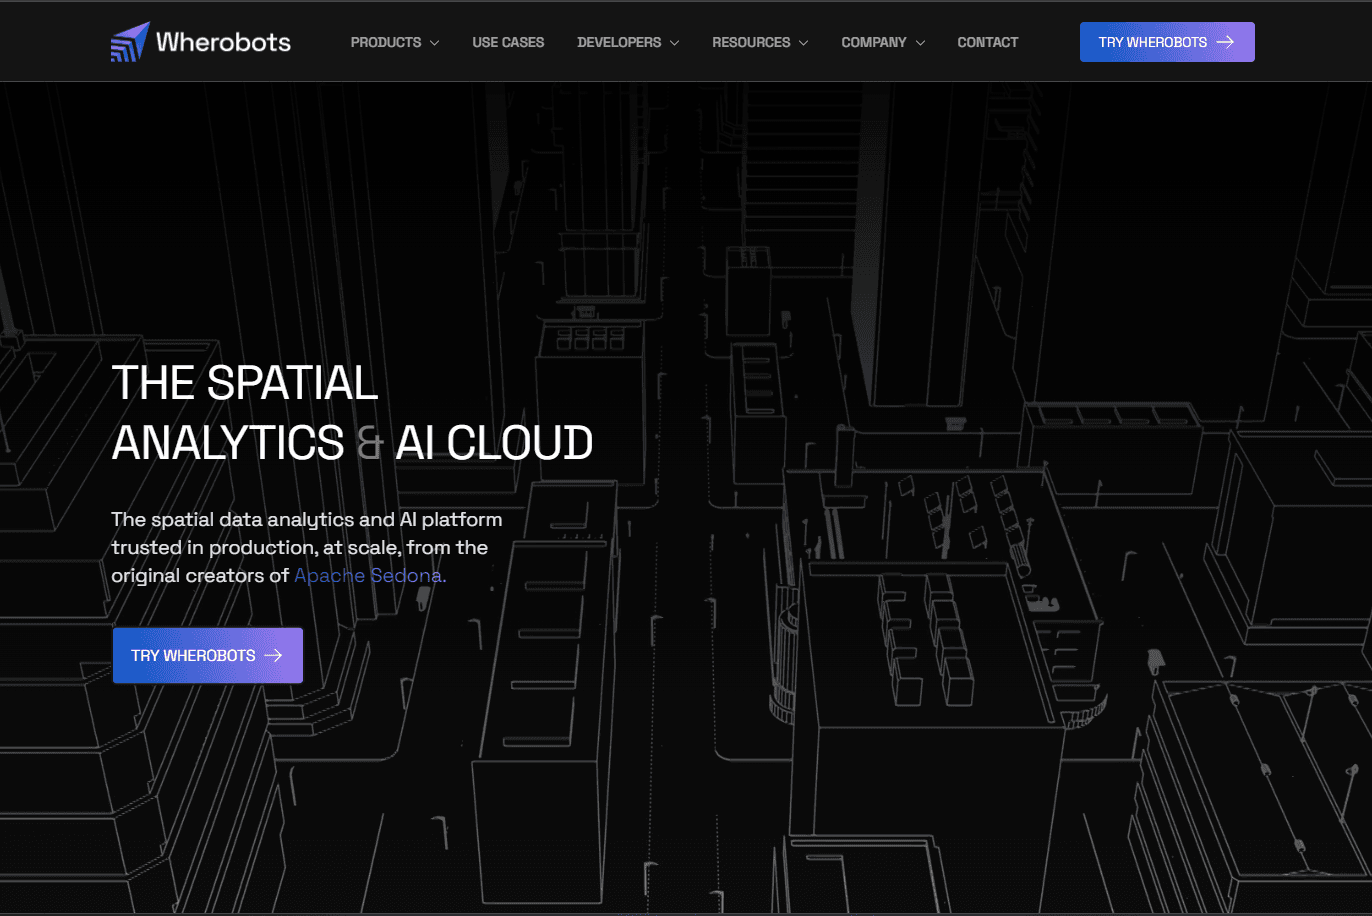Expand the Resources dropdown chevron
The height and width of the screenshot is (916, 1372).
click(x=803, y=43)
